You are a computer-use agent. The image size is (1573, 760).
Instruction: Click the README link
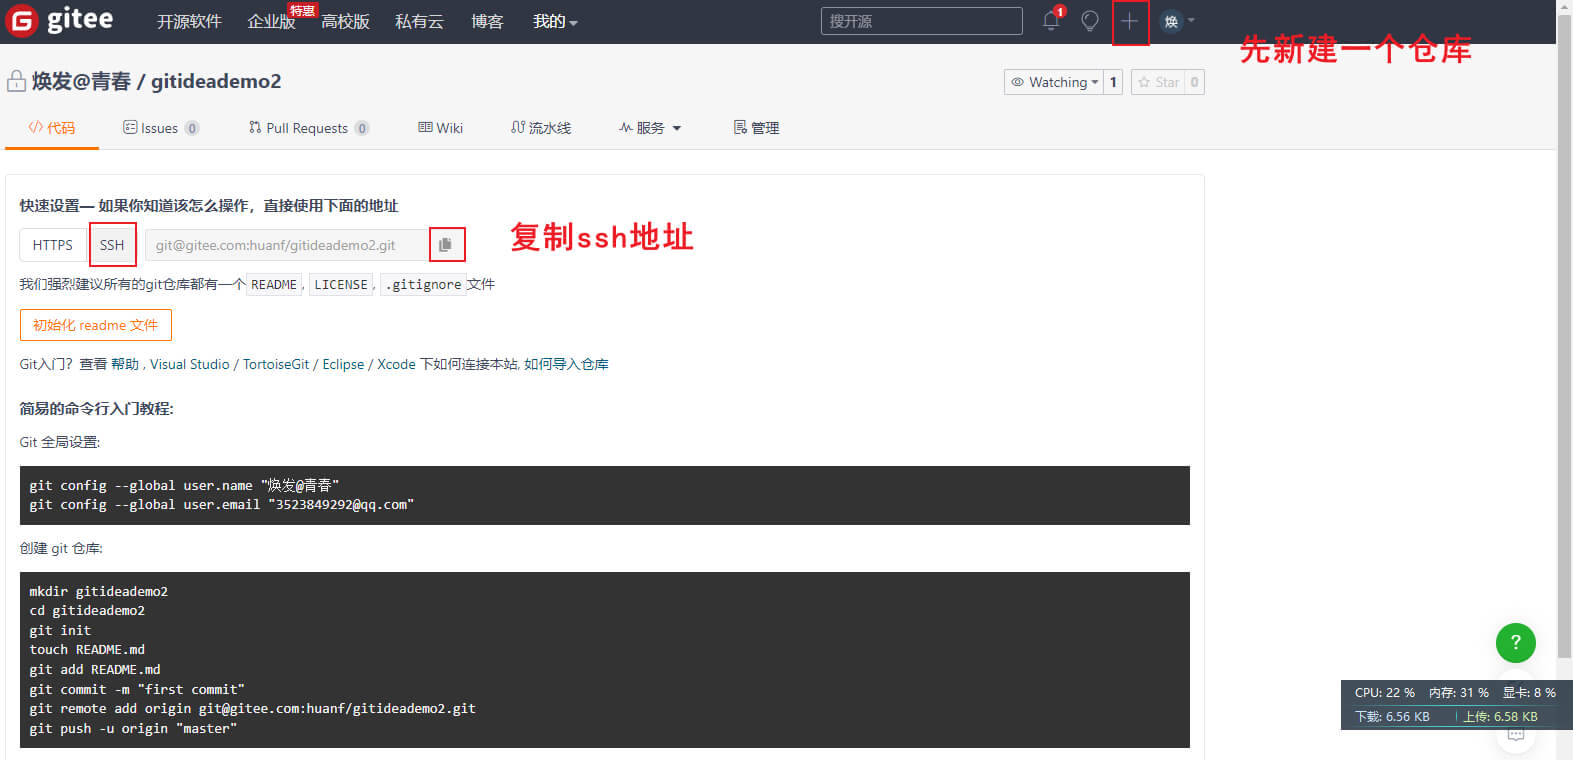point(274,285)
